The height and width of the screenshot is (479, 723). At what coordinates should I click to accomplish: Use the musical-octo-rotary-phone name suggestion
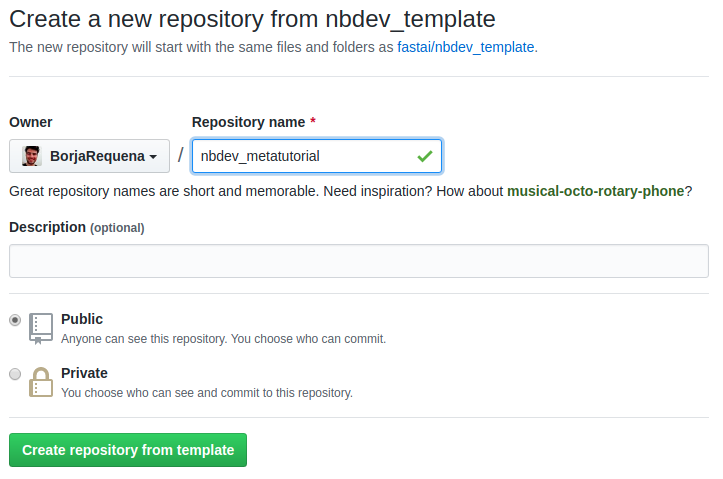(x=596, y=191)
